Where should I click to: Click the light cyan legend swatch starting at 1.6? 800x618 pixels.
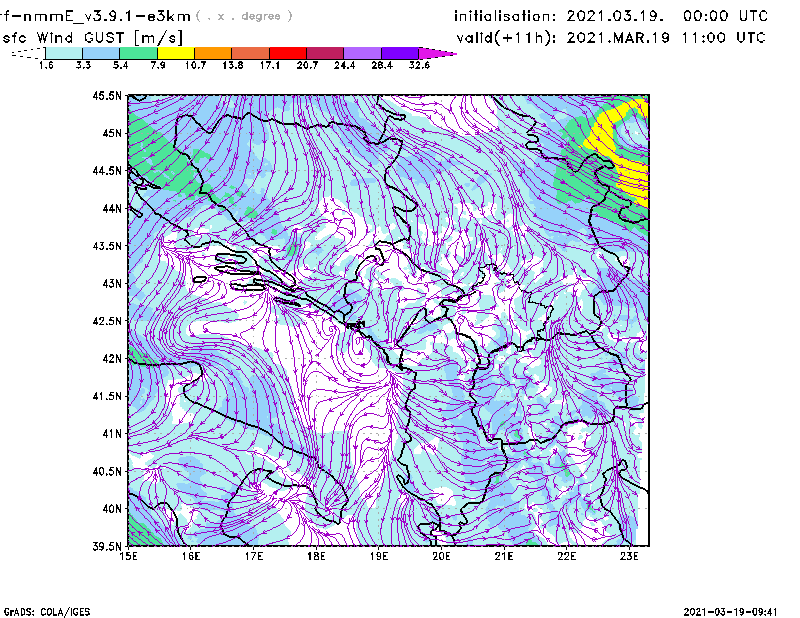(64, 53)
